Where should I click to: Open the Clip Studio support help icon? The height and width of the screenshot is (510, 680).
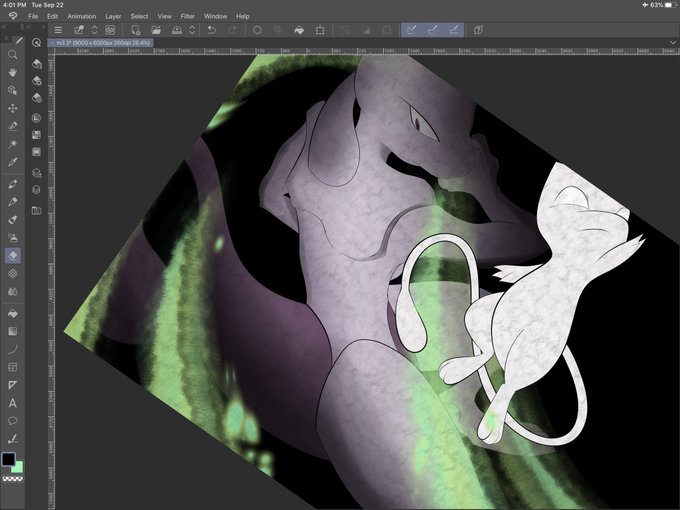tap(478, 30)
